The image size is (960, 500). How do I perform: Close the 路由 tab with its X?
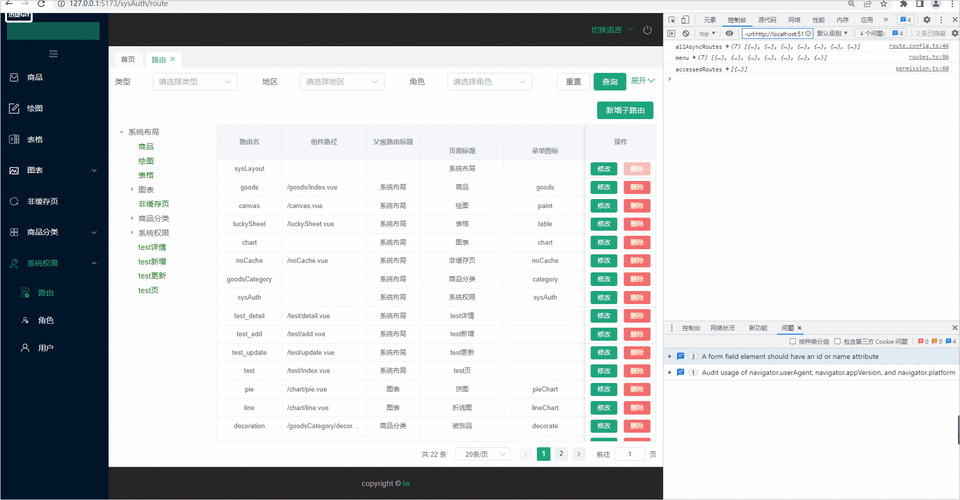tap(173, 59)
